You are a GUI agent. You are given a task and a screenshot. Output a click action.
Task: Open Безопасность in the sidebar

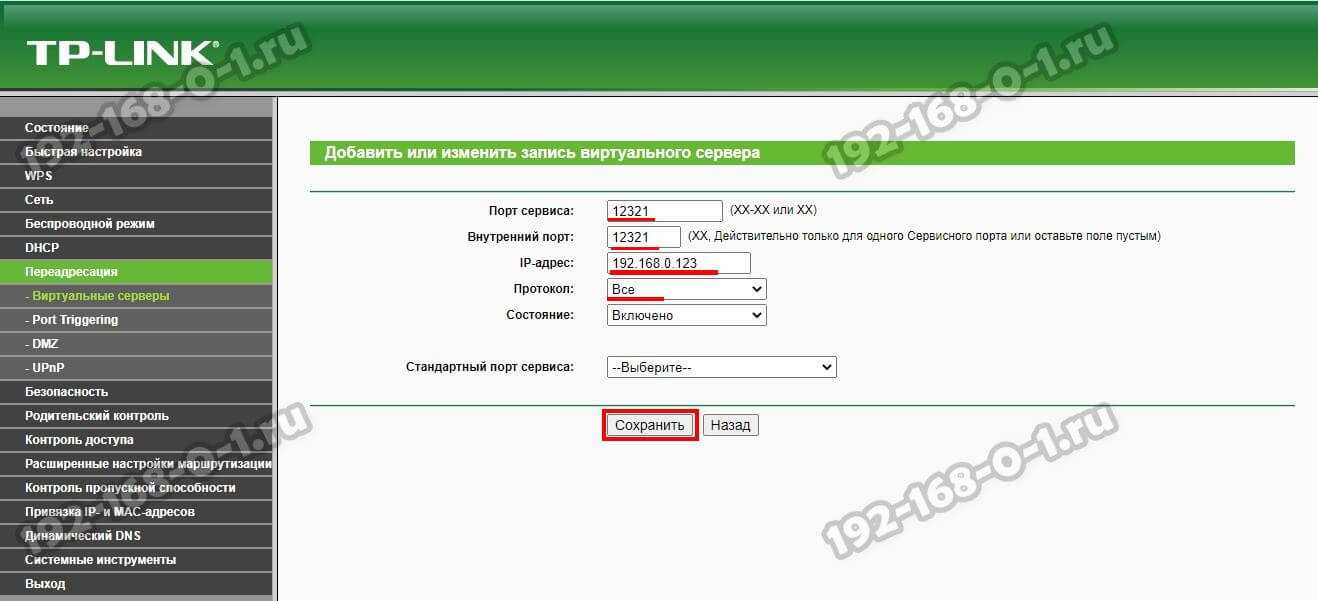click(x=66, y=392)
